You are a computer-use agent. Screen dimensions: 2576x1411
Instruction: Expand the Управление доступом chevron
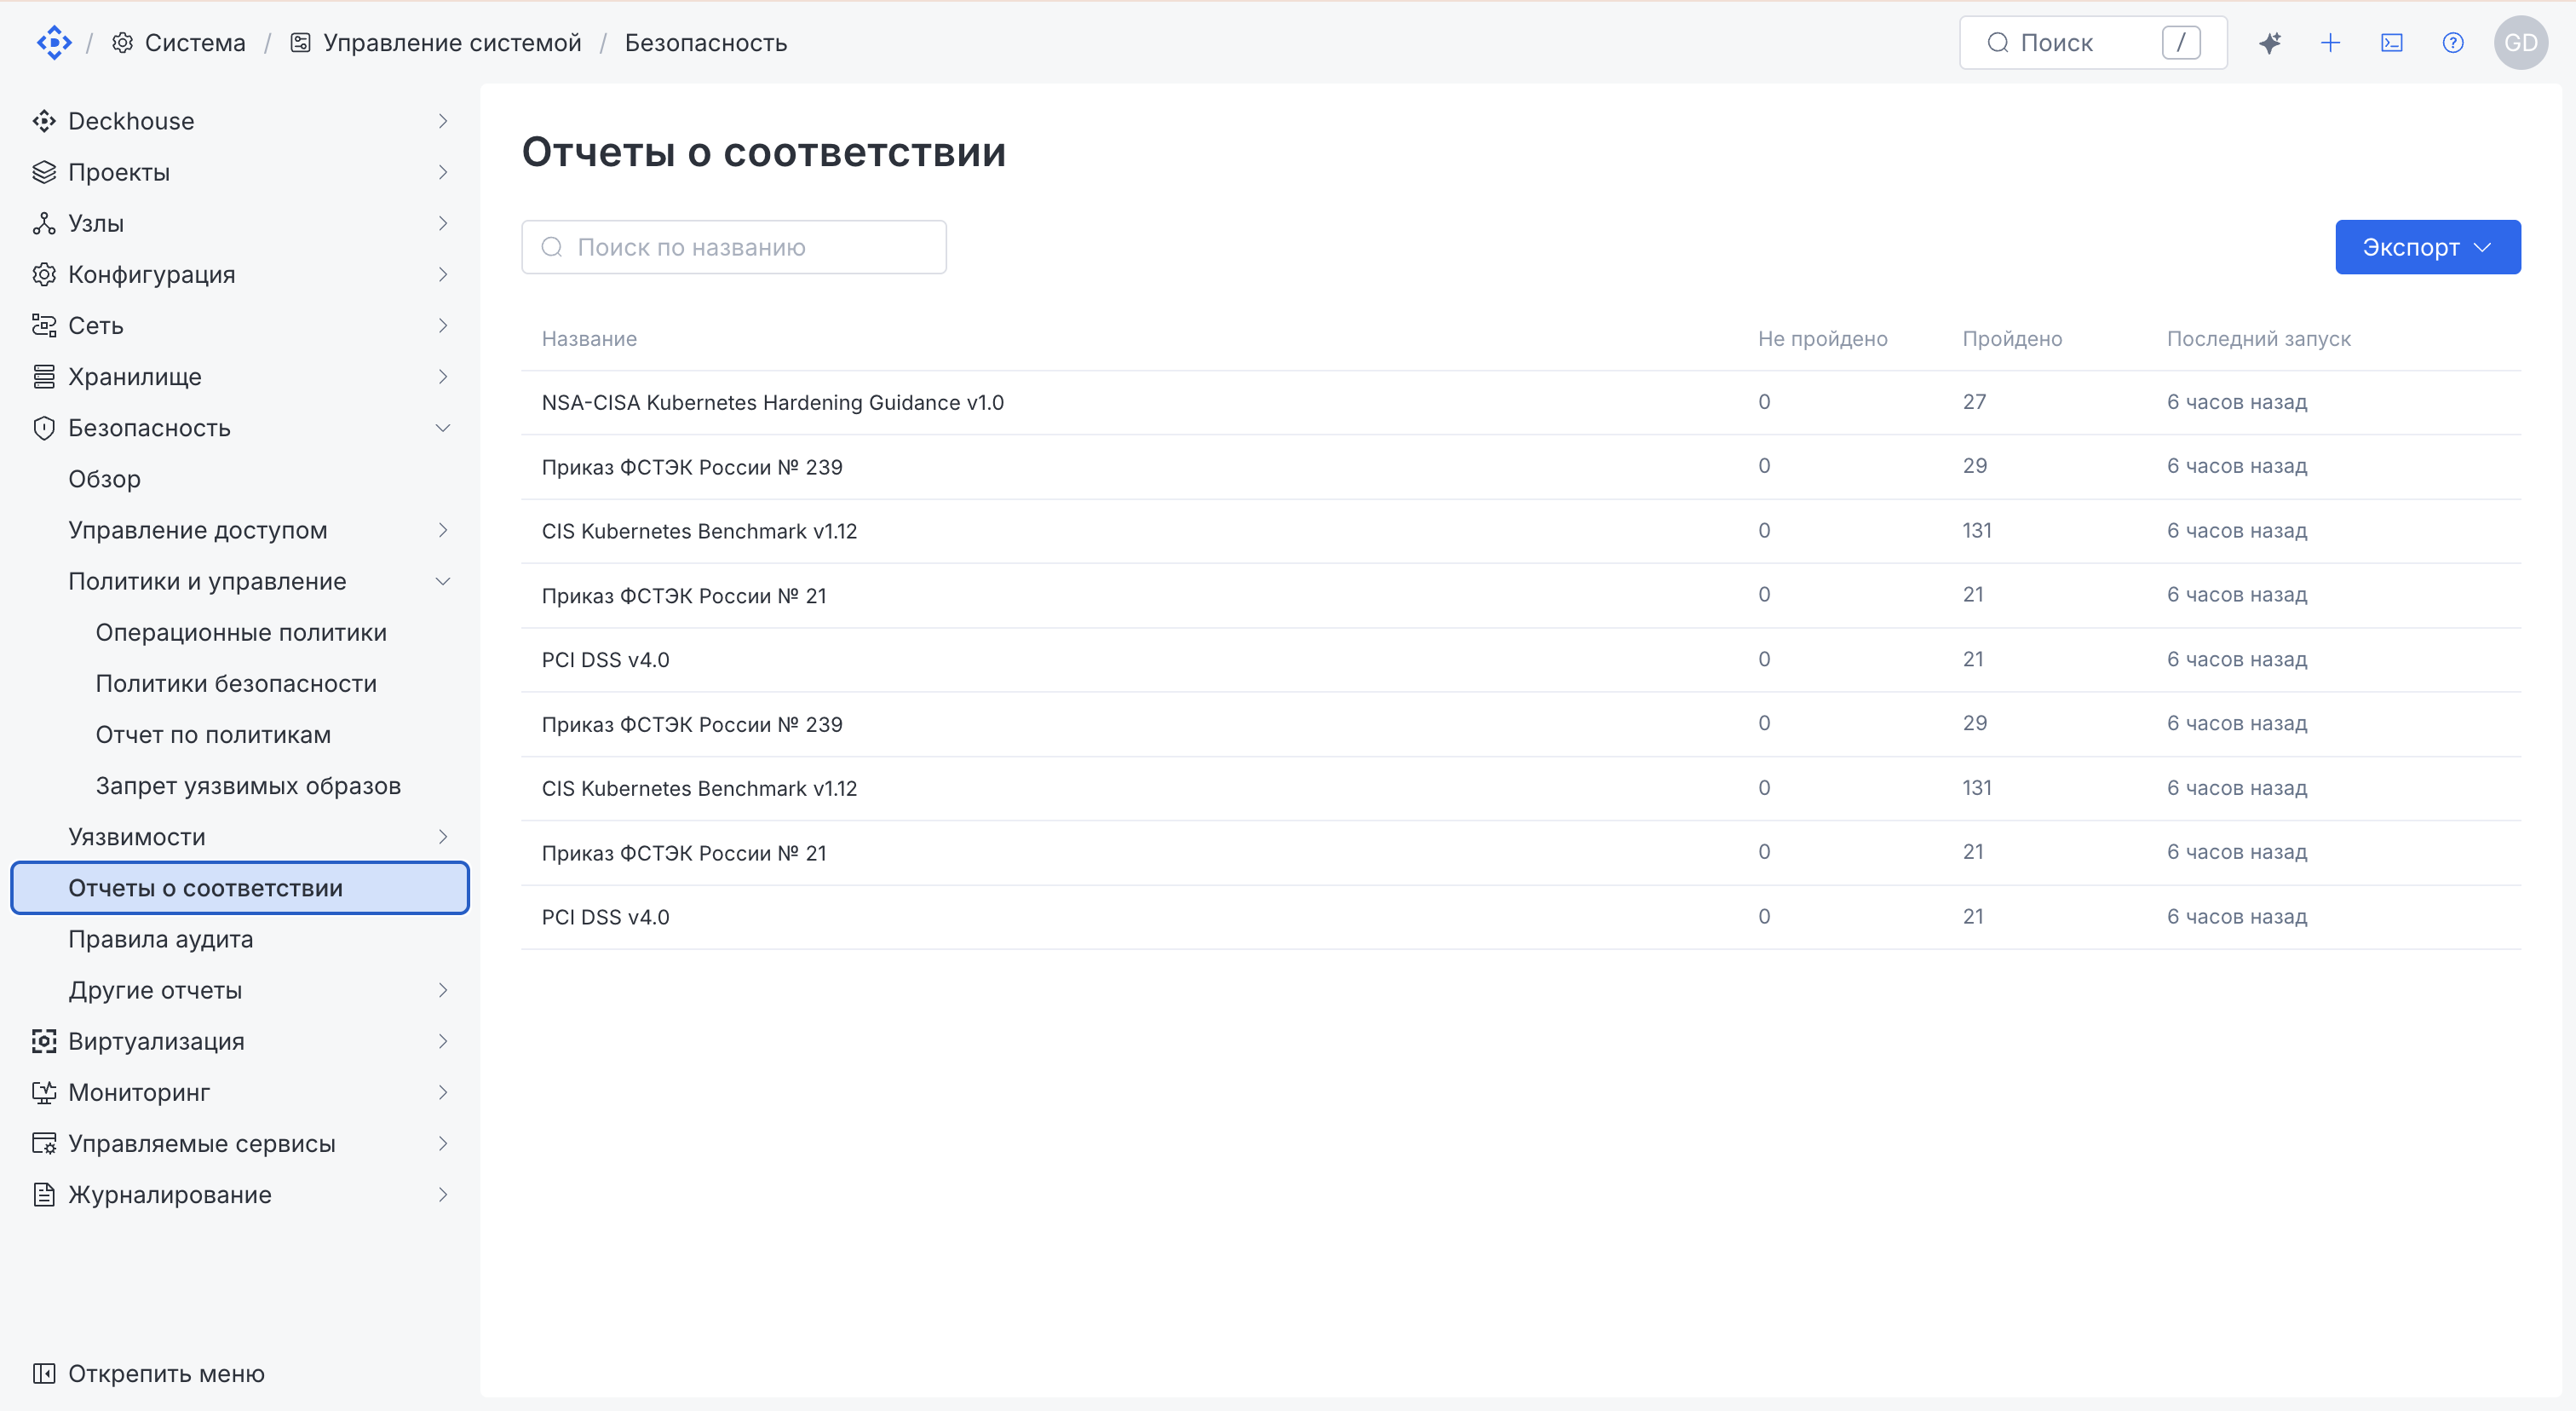pyautogui.click(x=443, y=530)
